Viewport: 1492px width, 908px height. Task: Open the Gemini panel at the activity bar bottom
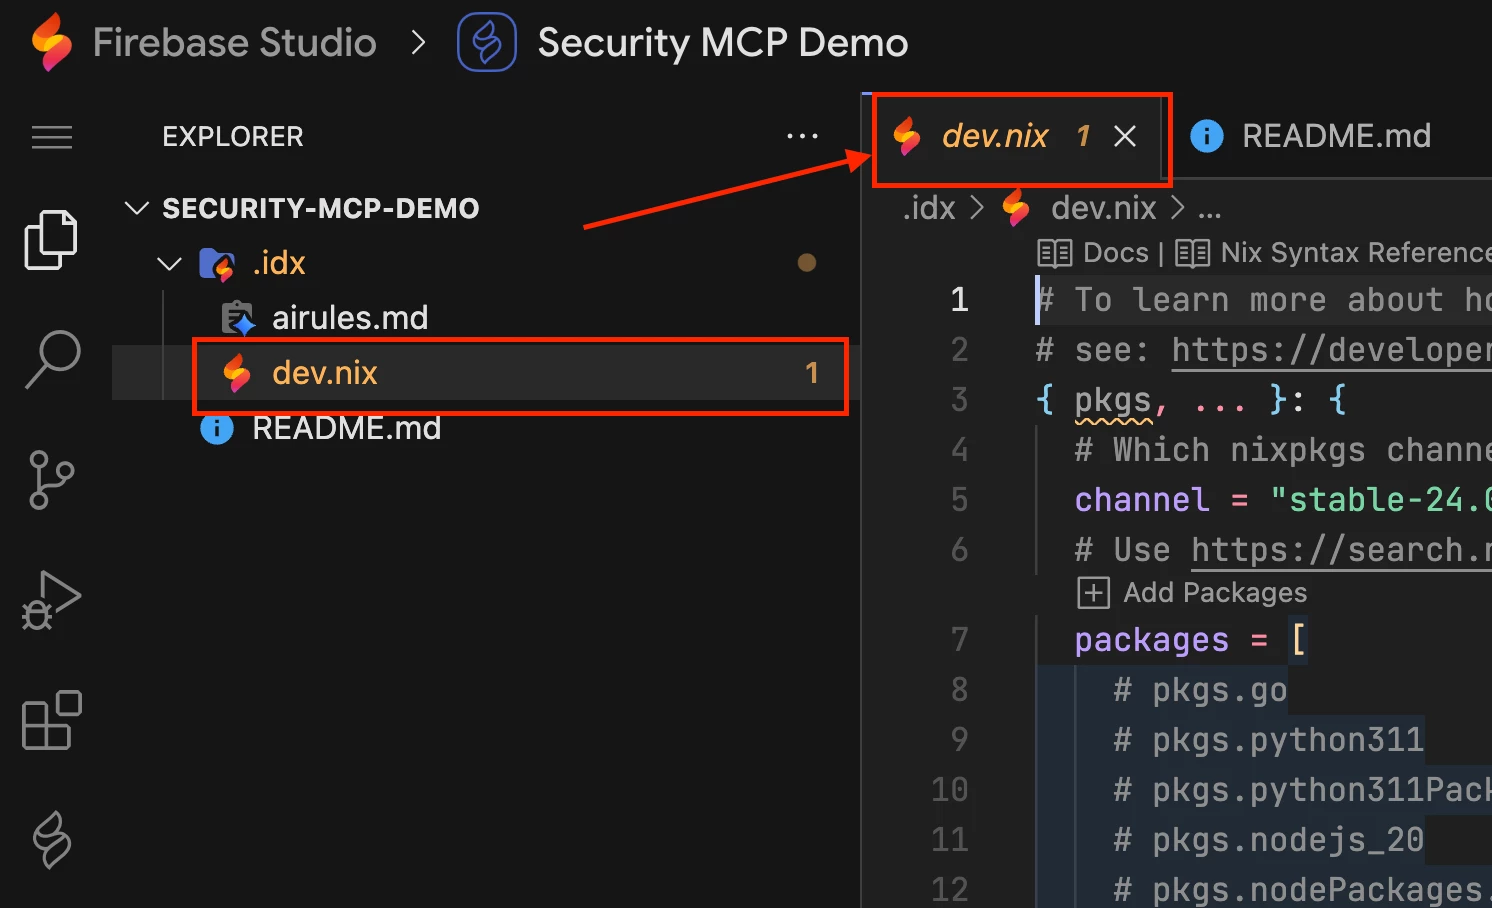pos(52,839)
